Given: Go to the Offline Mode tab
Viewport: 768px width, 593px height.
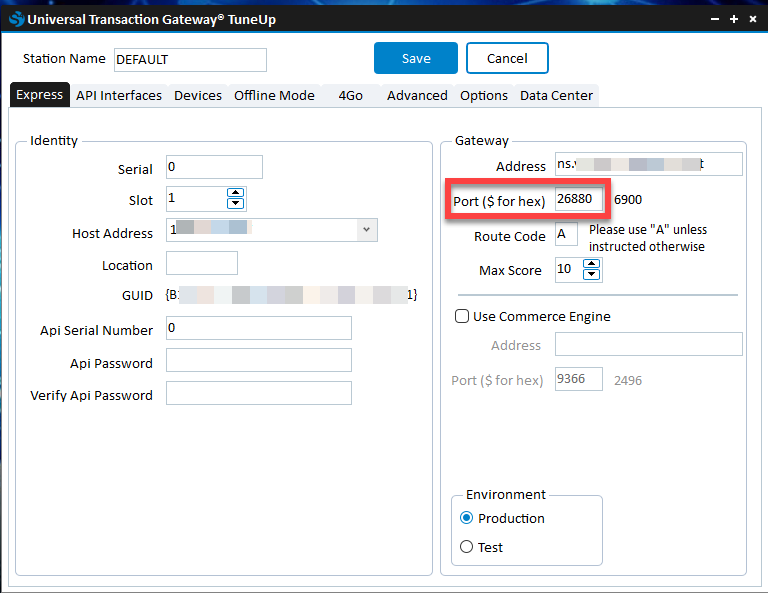Looking at the screenshot, I should [x=274, y=95].
